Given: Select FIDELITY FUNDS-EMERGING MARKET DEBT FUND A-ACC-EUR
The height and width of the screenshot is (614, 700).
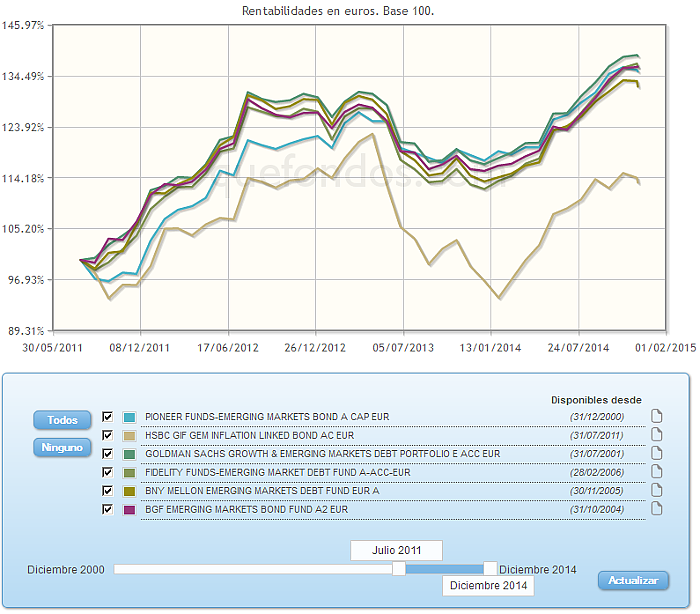Looking at the screenshot, I should 278,472.
